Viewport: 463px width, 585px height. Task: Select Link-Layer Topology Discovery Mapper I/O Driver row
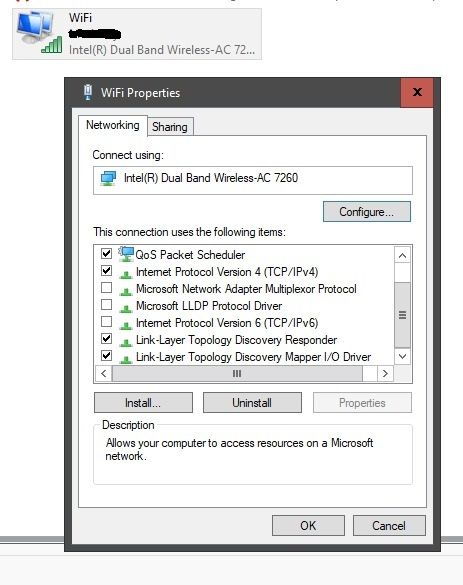coord(253,357)
